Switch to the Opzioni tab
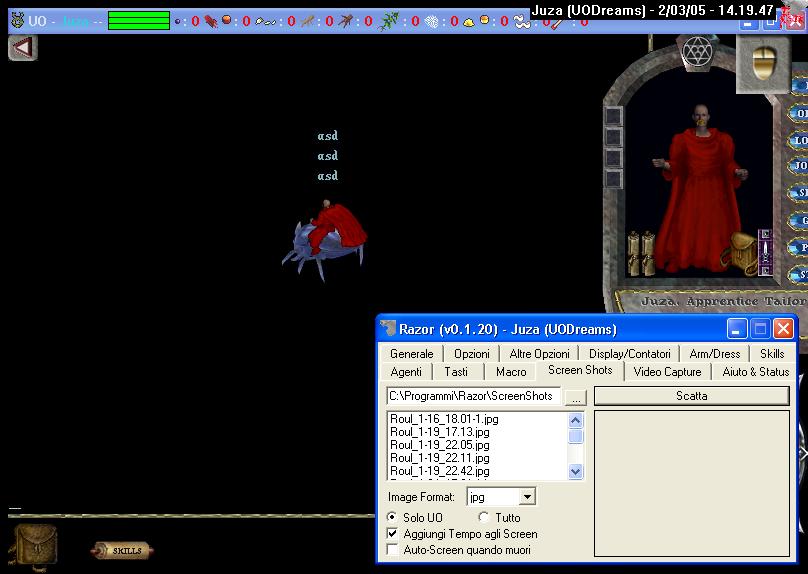The width and height of the screenshot is (808, 574). tap(472, 353)
